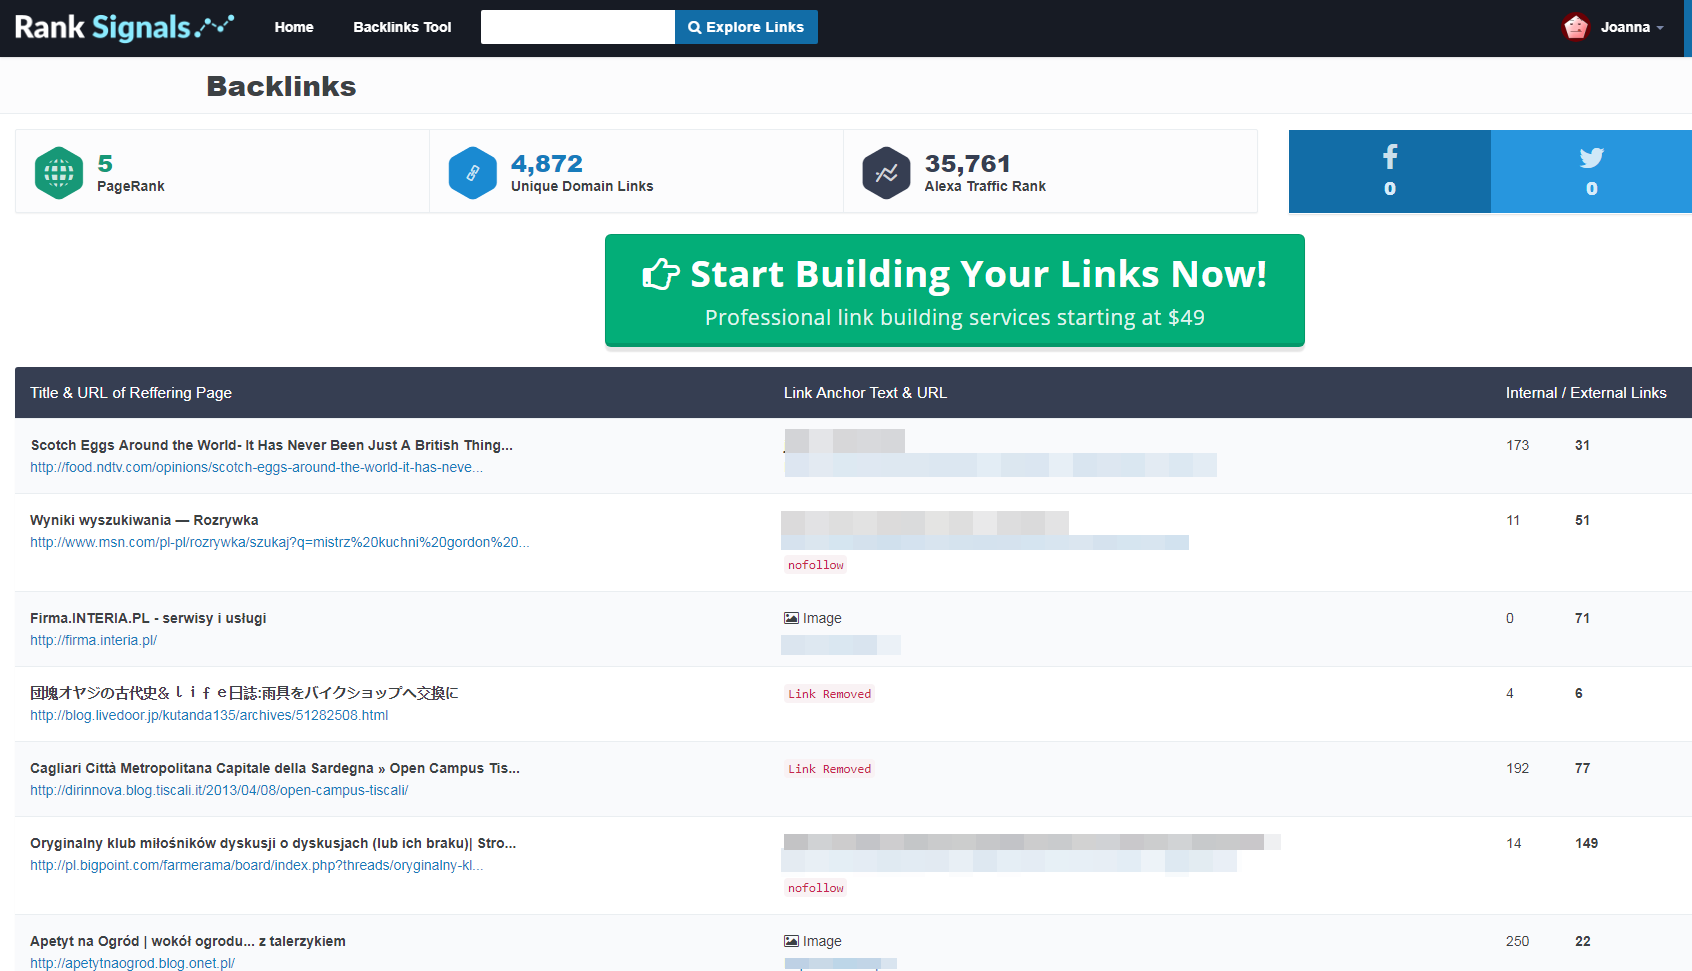Open the msn.com rozrywka search link
This screenshot has height=971, width=1692.
coord(279,542)
